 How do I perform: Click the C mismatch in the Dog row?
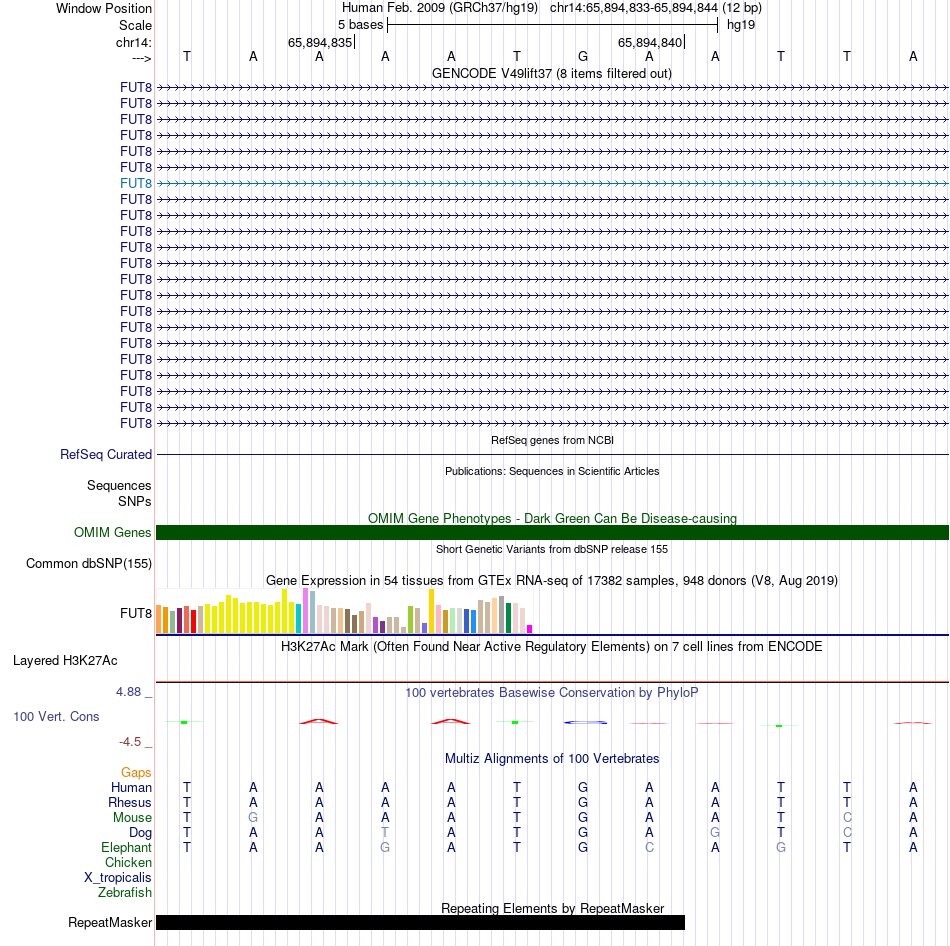click(x=847, y=833)
